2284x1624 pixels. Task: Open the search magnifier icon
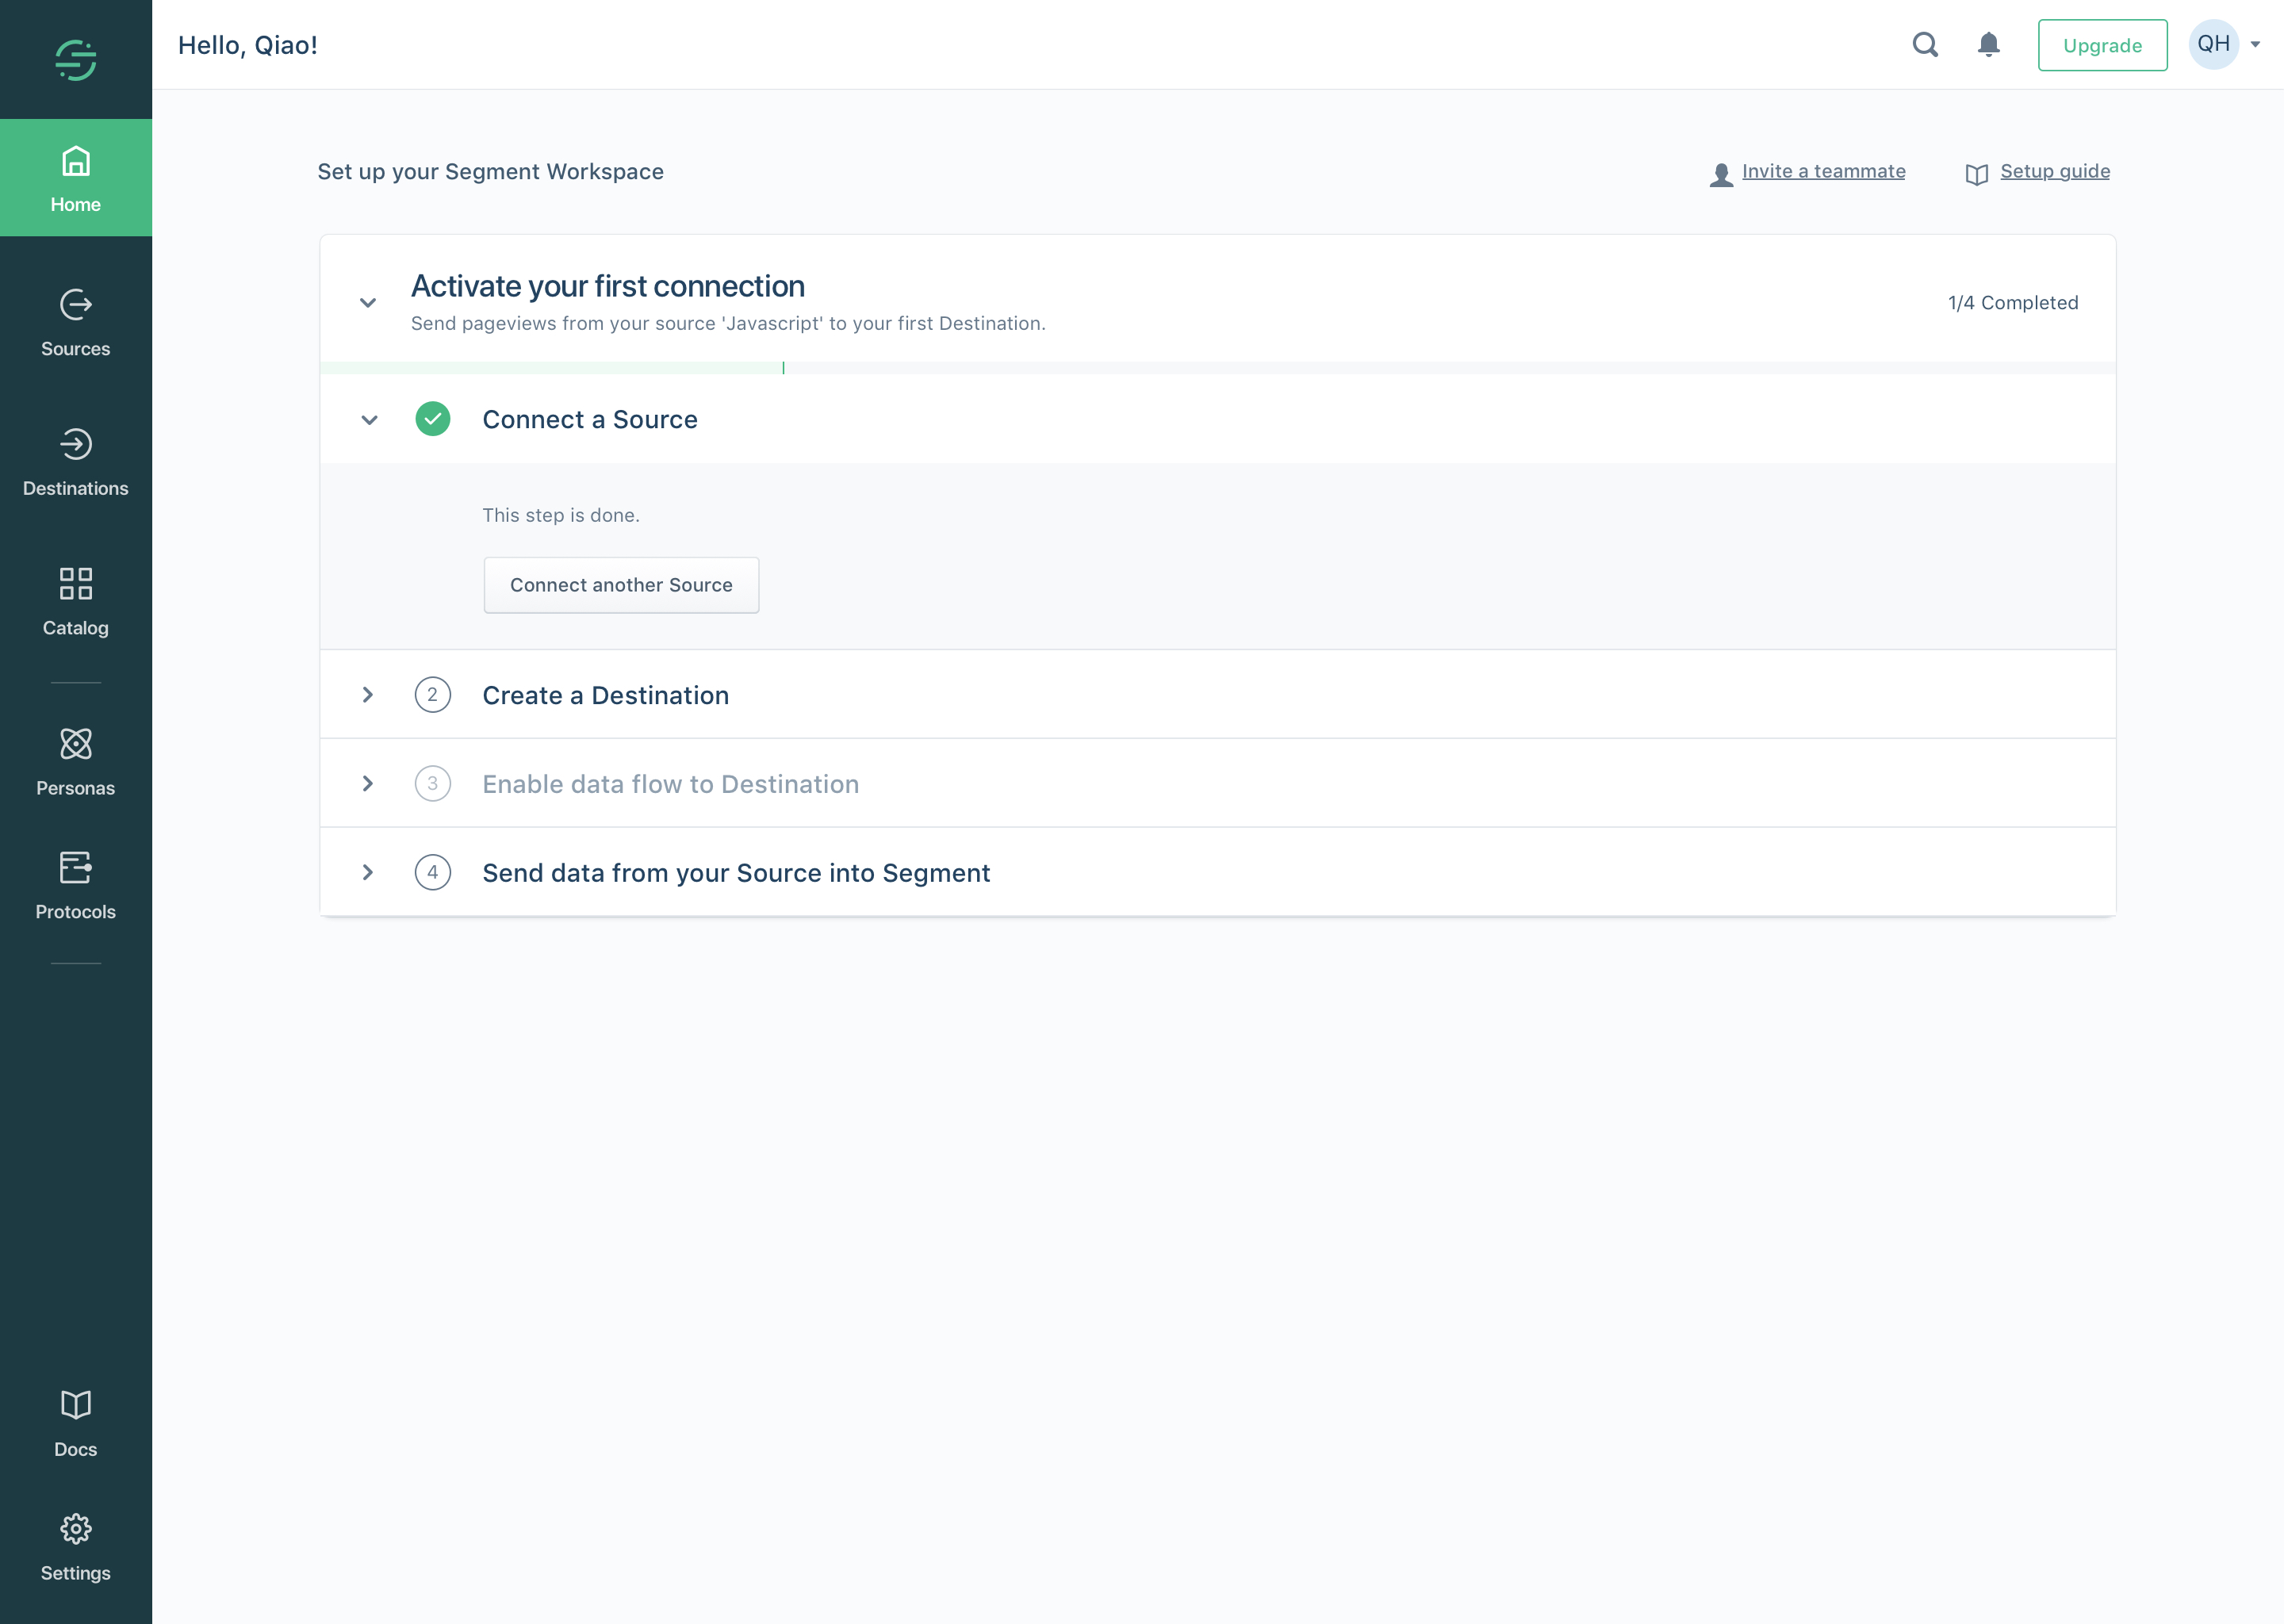coord(1925,45)
